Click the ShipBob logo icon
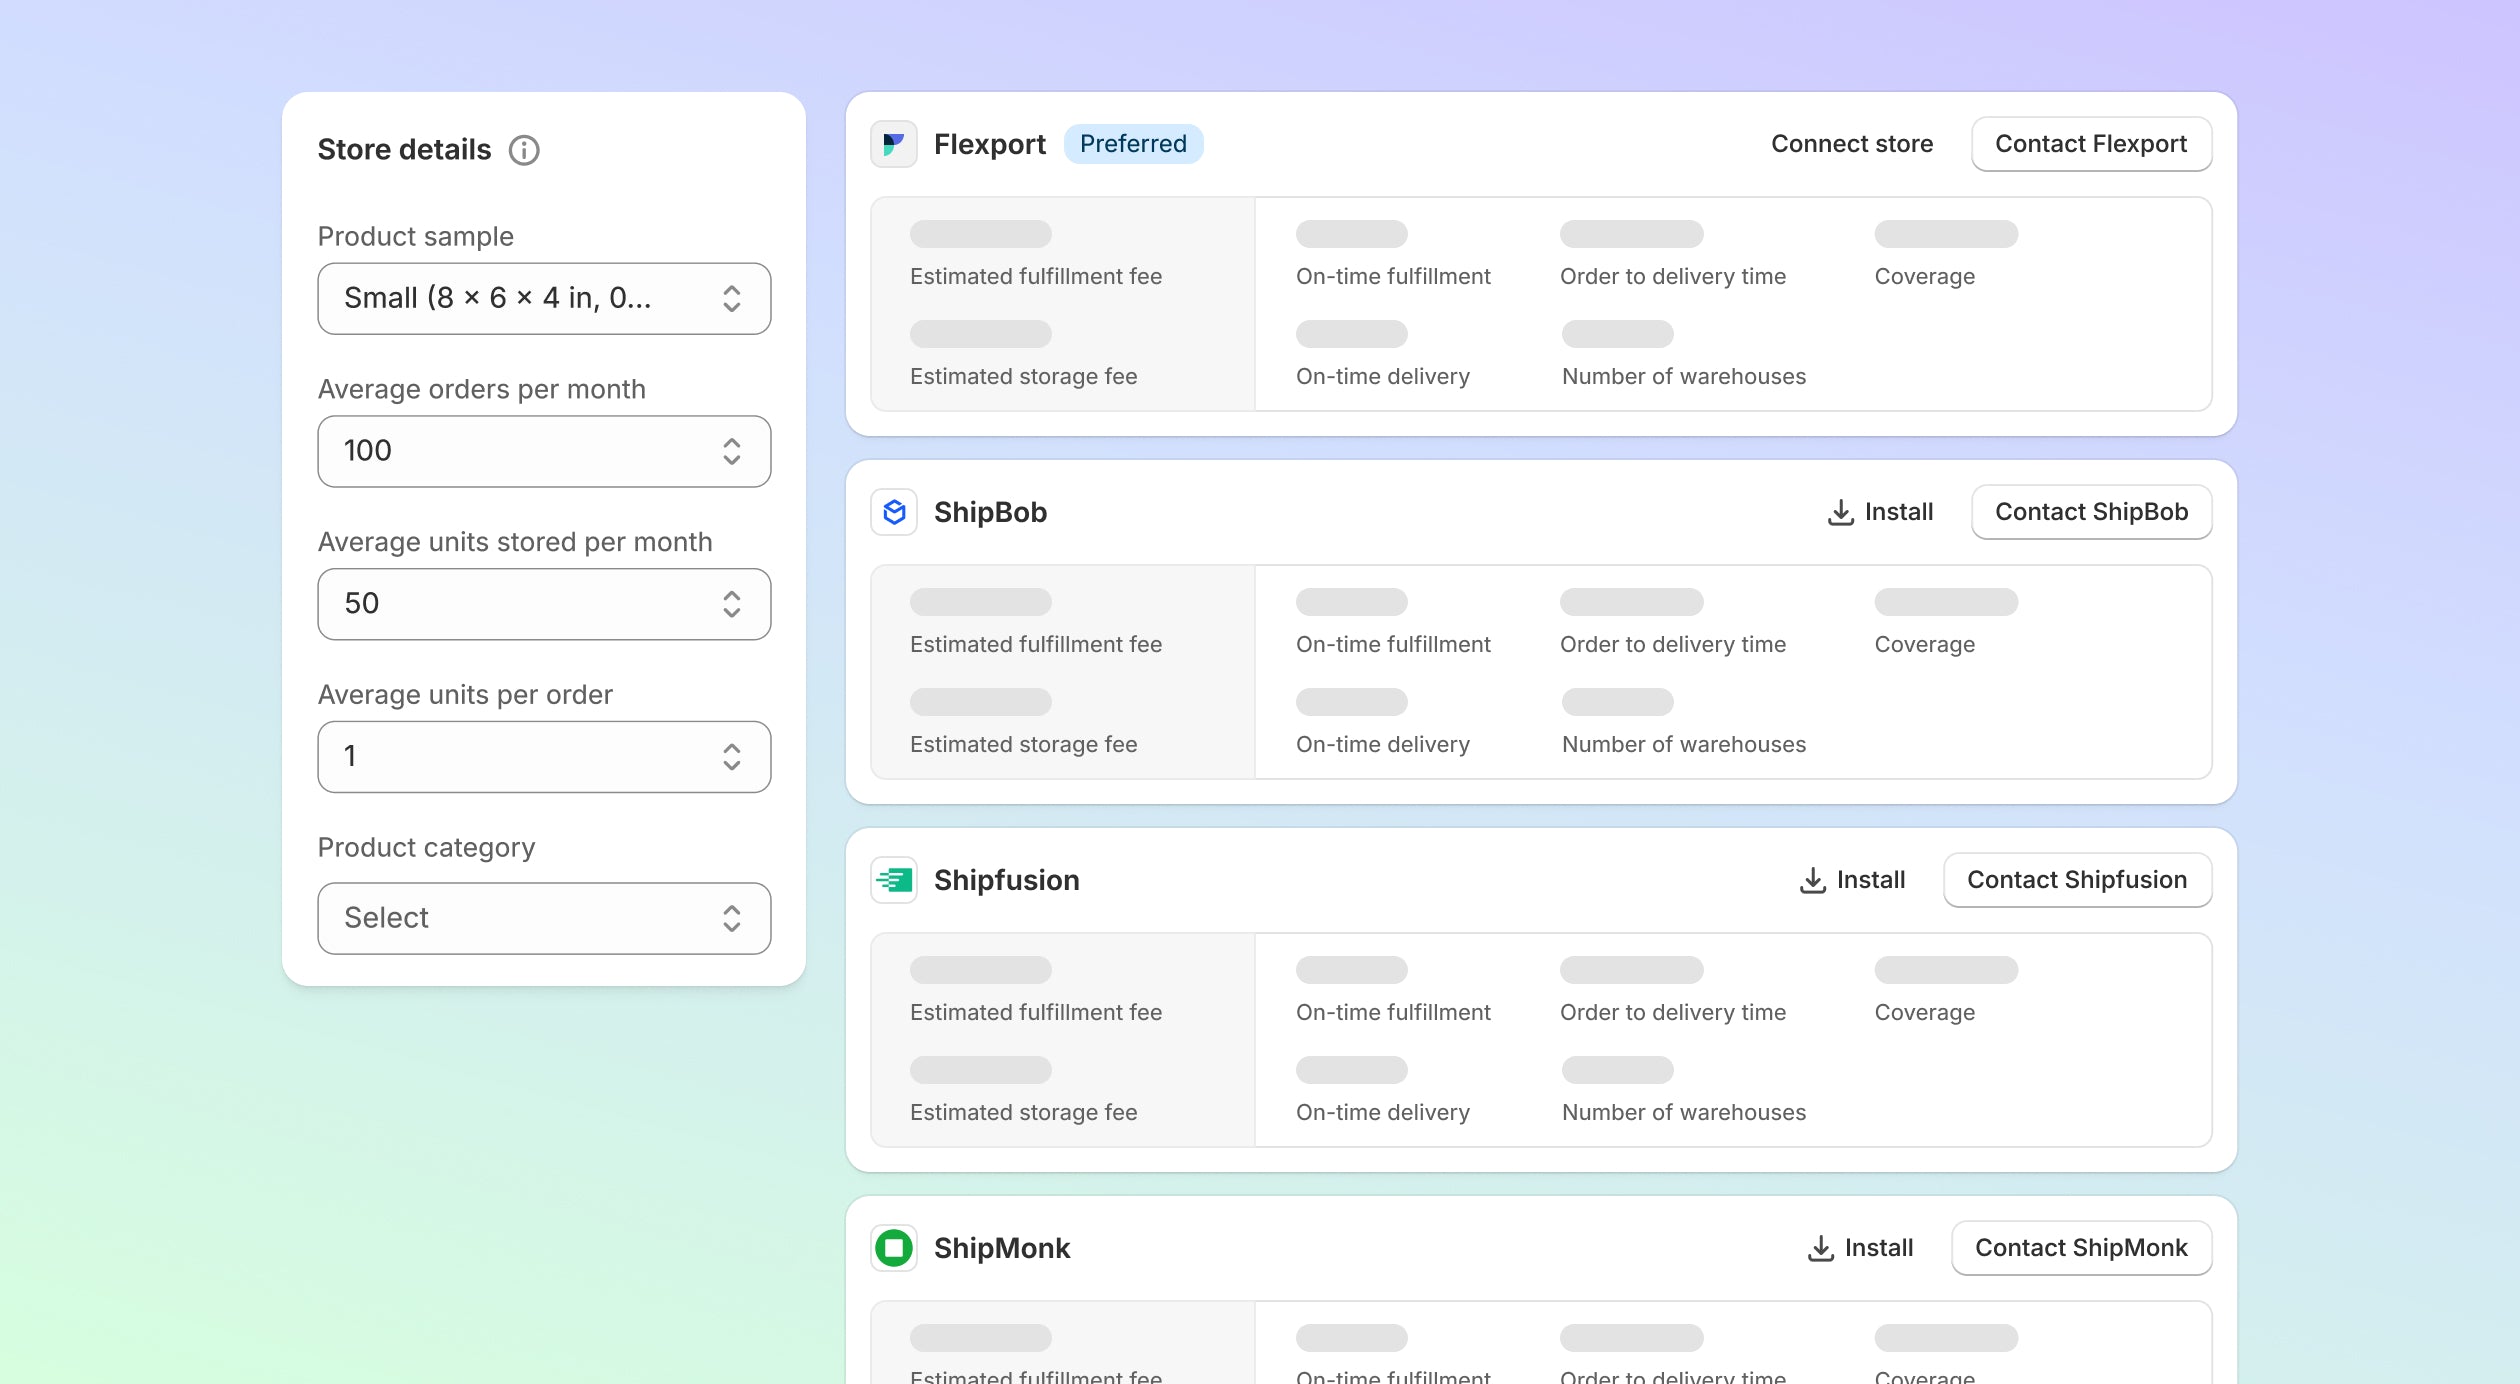Image resolution: width=2520 pixels, height=1384 pixels. point(894,512)
